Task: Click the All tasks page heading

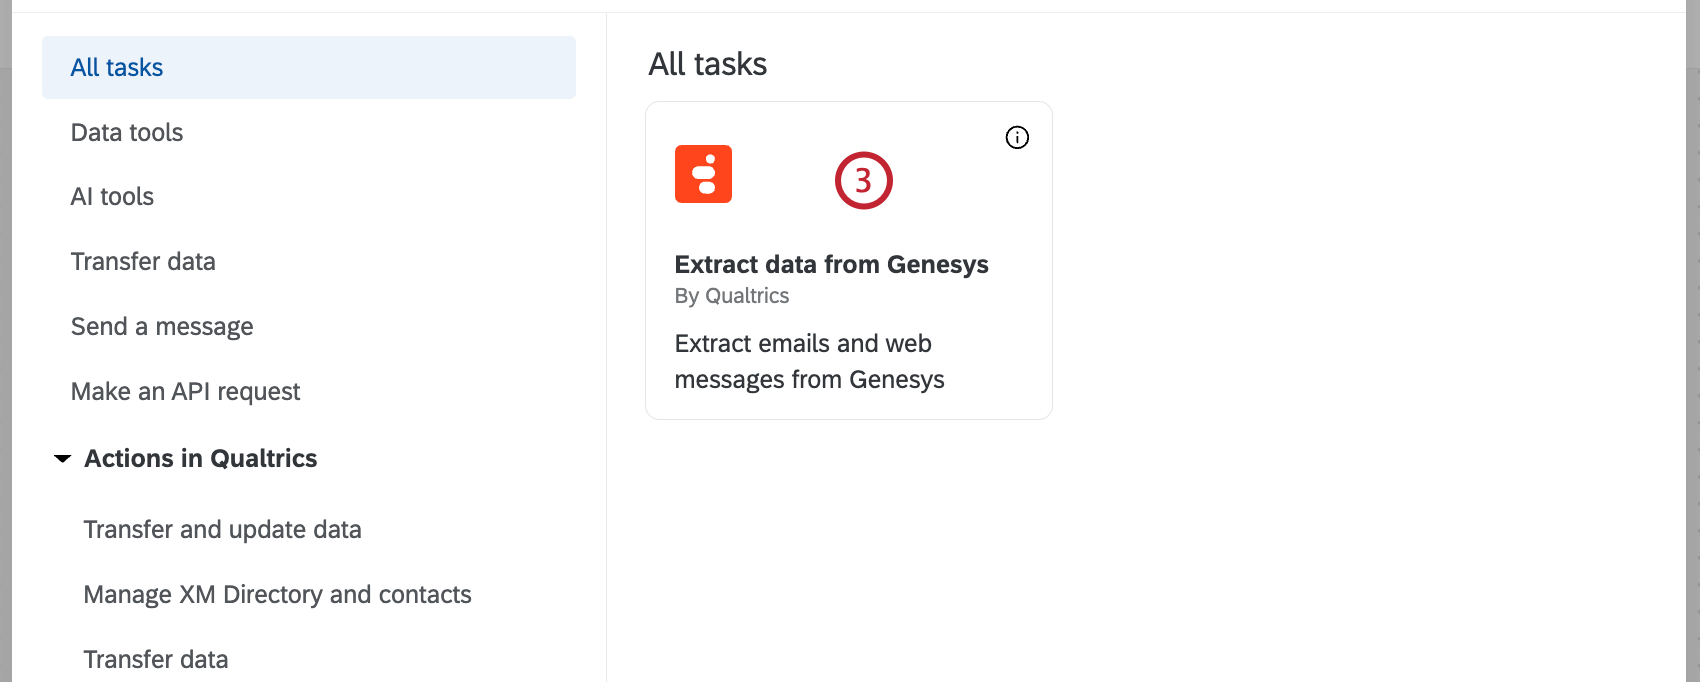Action: pos(707,64)
